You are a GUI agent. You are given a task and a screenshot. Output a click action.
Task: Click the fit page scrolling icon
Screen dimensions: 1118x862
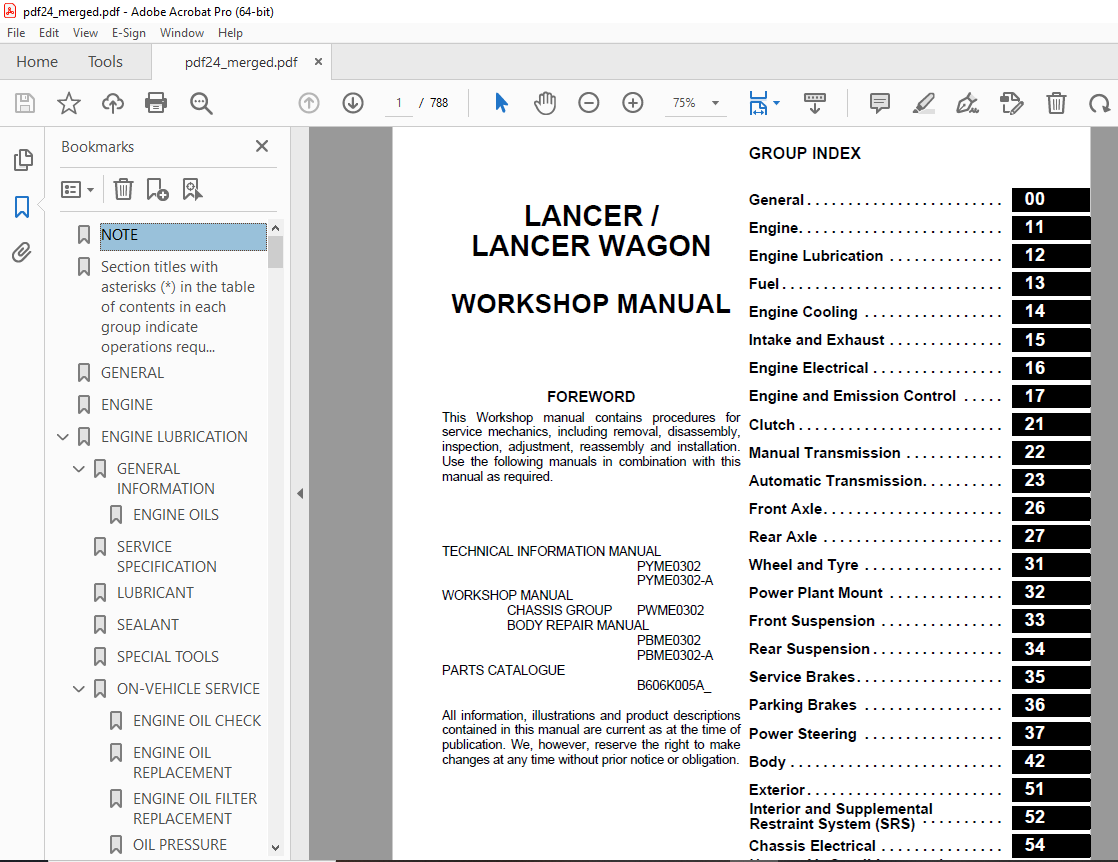click(758, 103)
